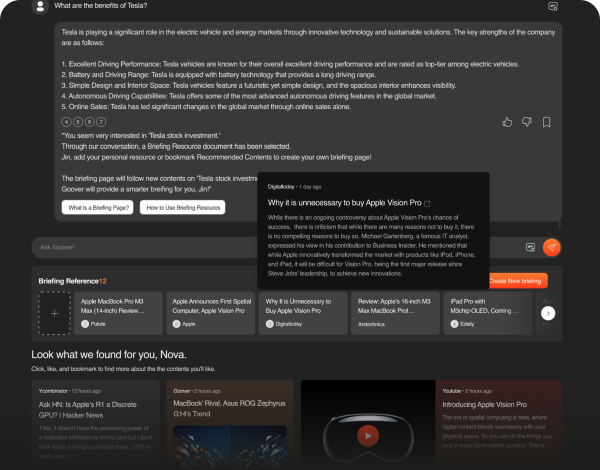The height and width of the screenshot is (470, 600).
Task: Open Apple MacBook Pro M3 Max reference card
Action: pos(119,313)
